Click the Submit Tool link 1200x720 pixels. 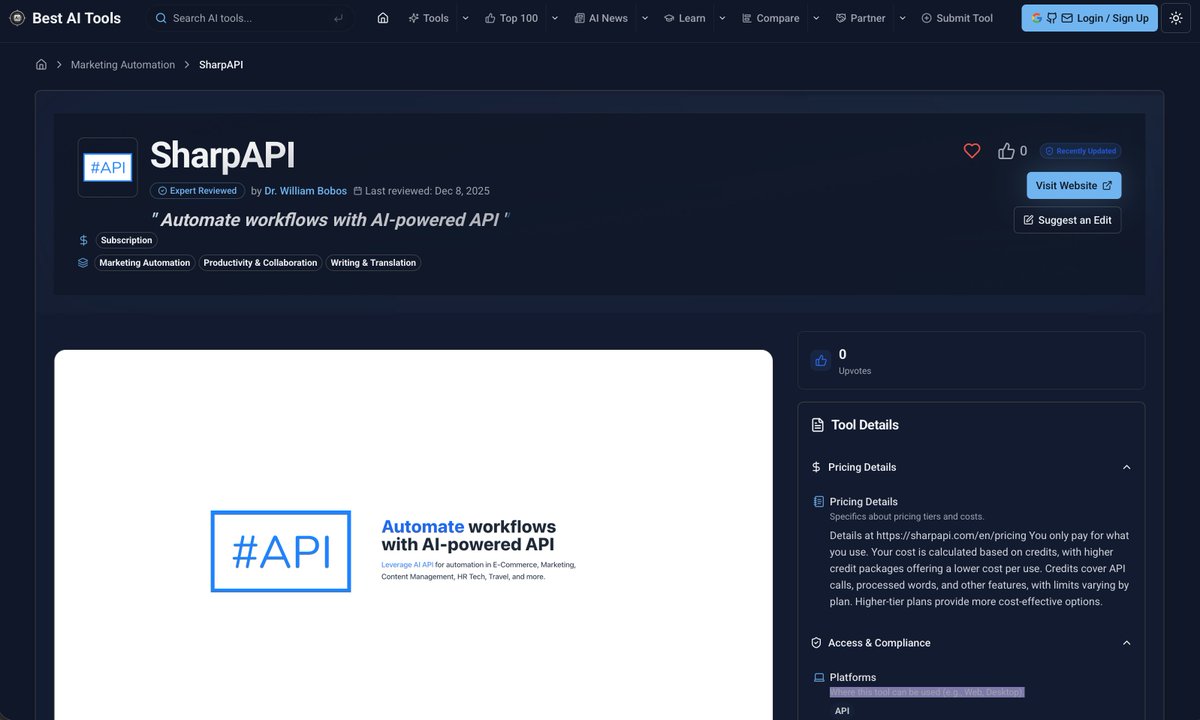[x=957, y=18]
